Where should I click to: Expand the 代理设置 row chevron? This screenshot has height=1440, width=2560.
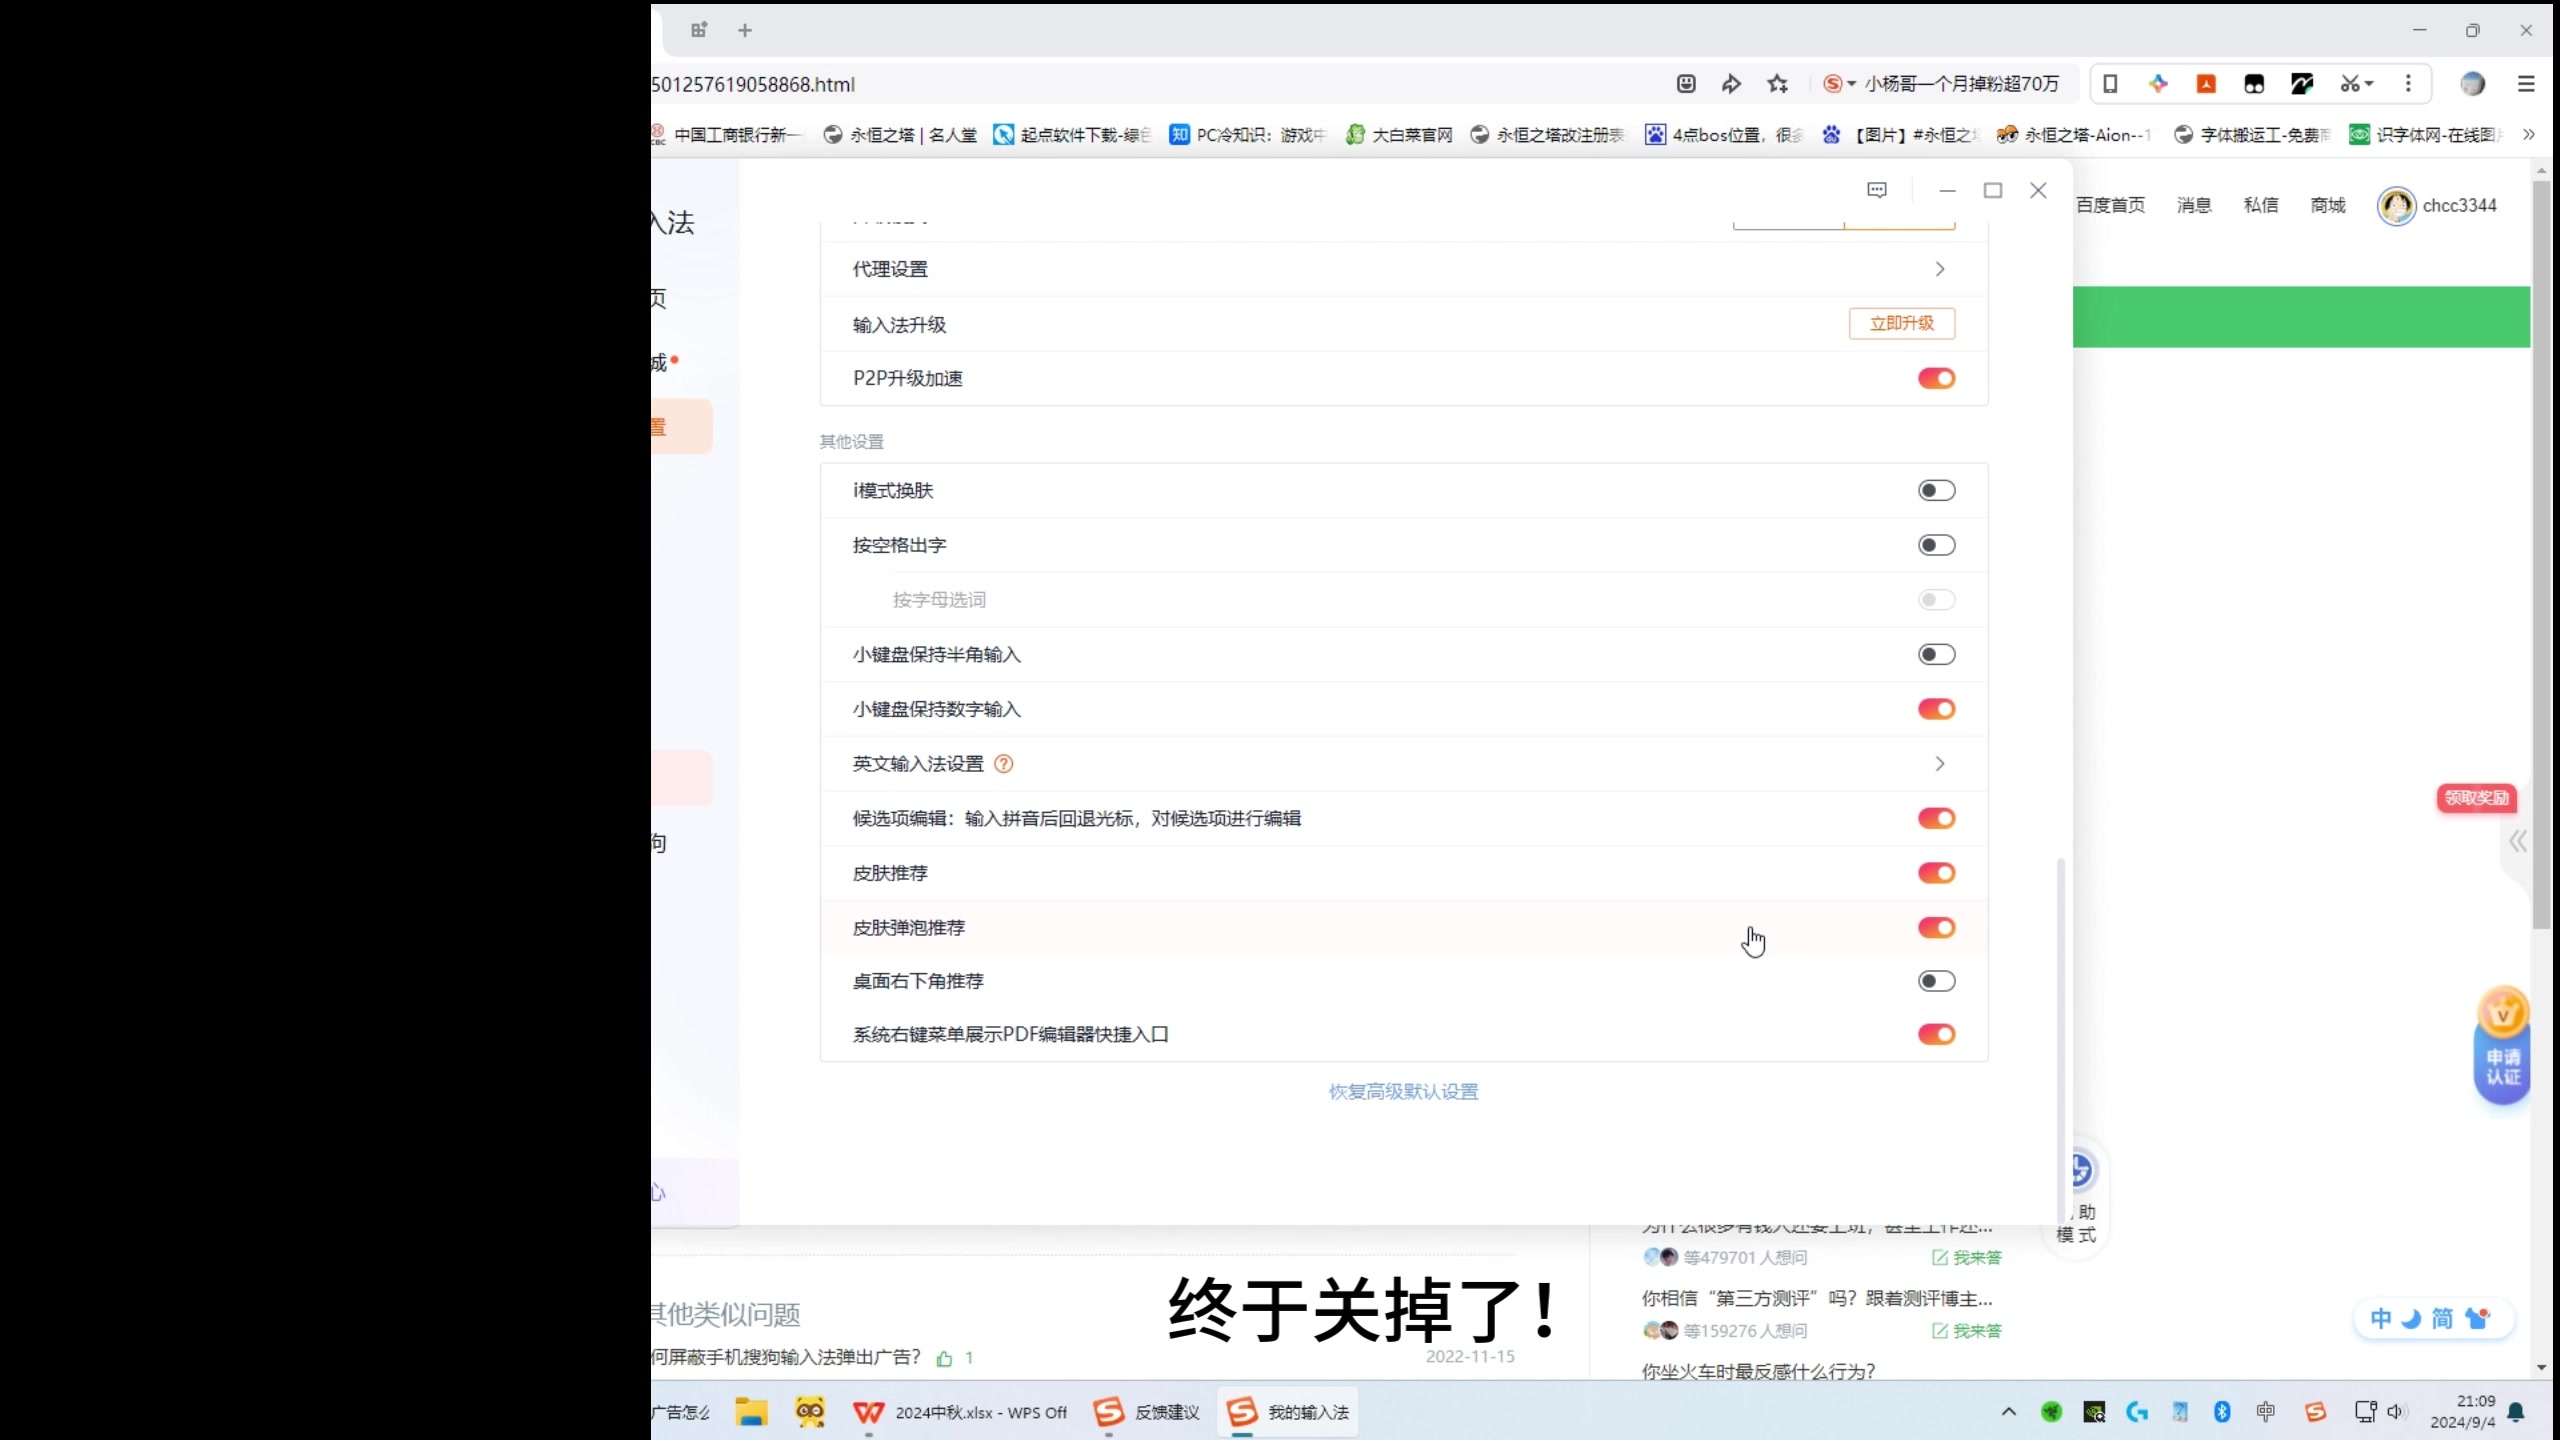(x=1940, y=269)
